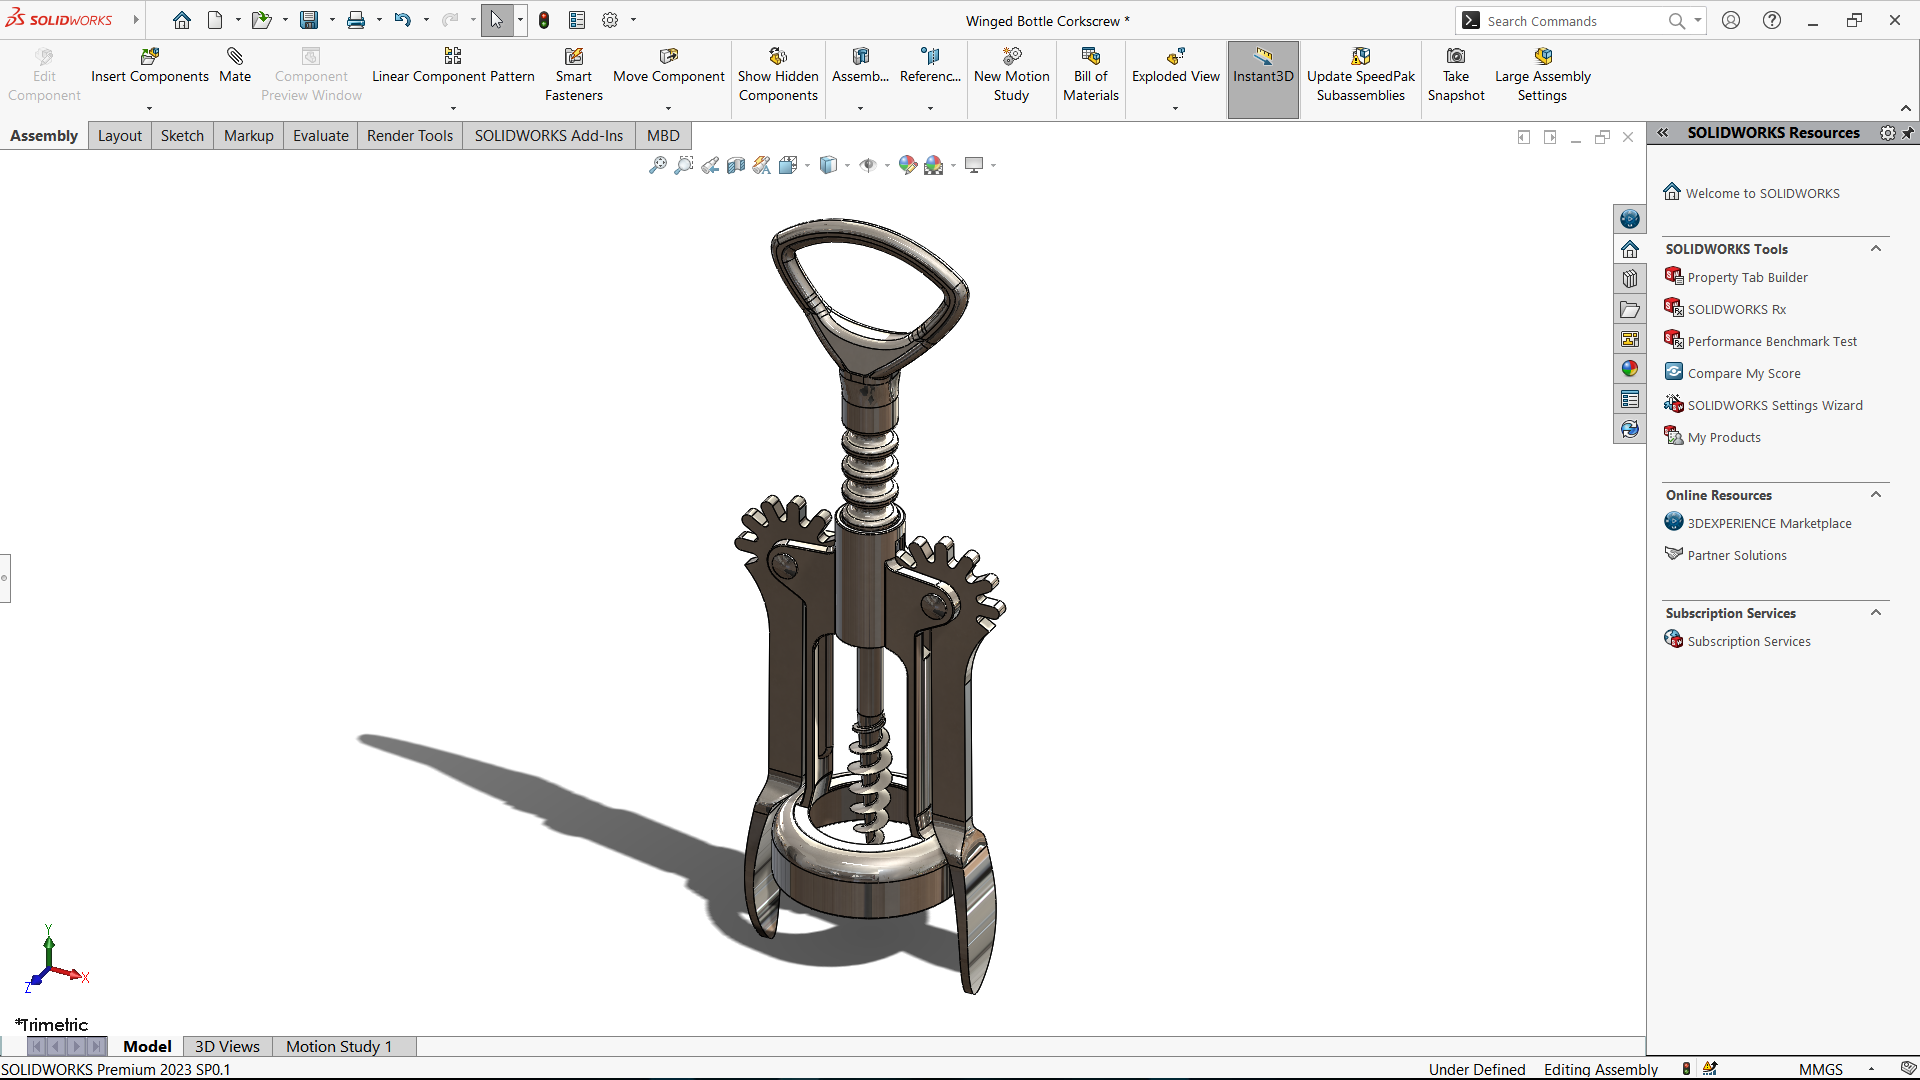Open Move Component dropdown arrow
The image size is (1920, 1080).
(x=669, y=108)
